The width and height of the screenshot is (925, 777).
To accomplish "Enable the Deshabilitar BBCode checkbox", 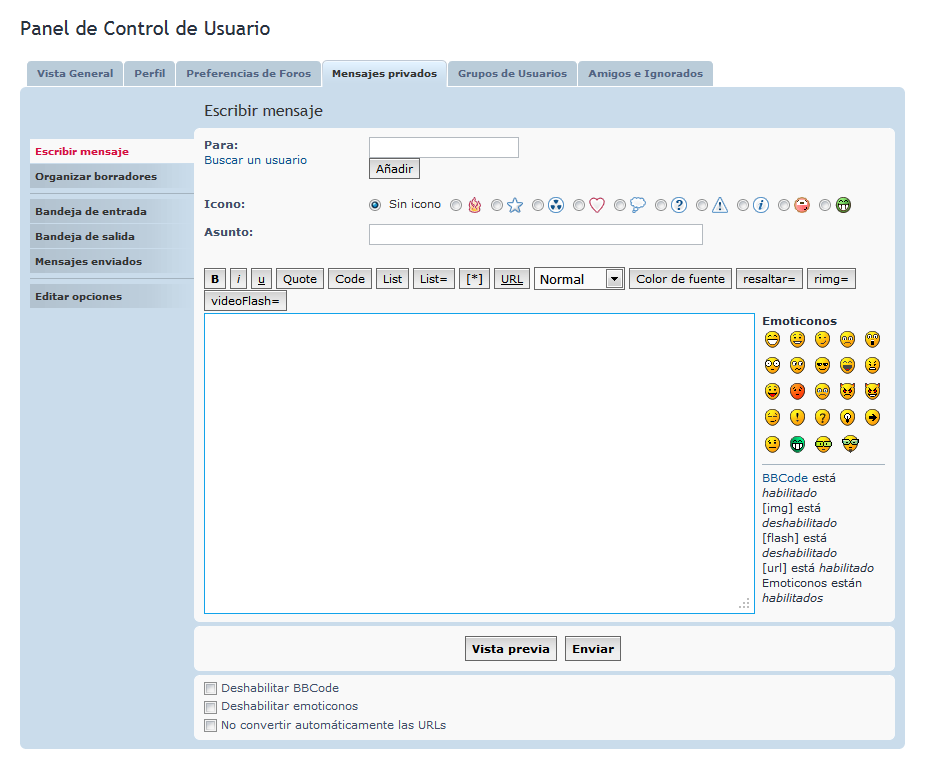I will click(x=210, y=688).
